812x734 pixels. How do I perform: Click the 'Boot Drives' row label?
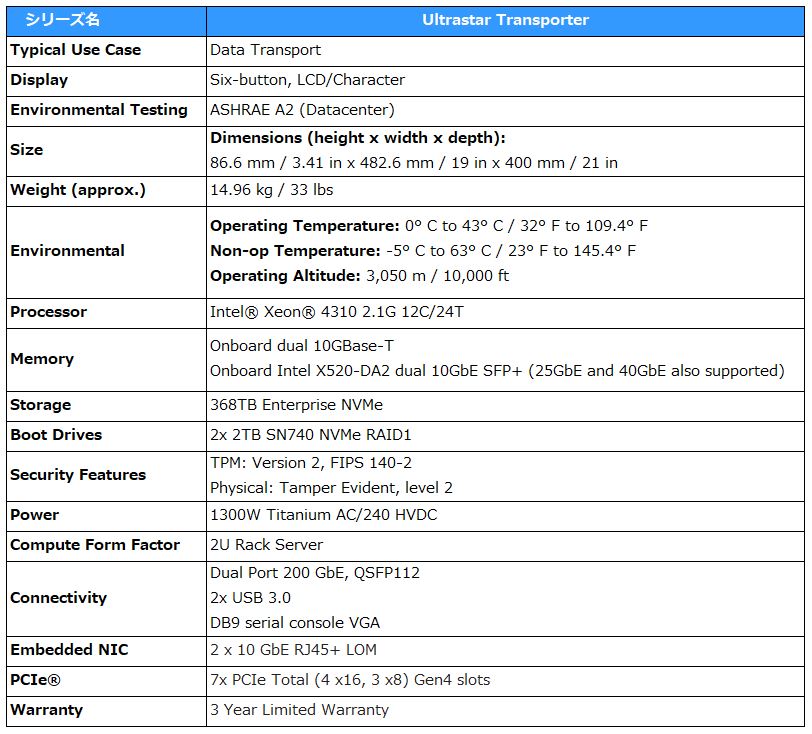[x=56, y=435]
